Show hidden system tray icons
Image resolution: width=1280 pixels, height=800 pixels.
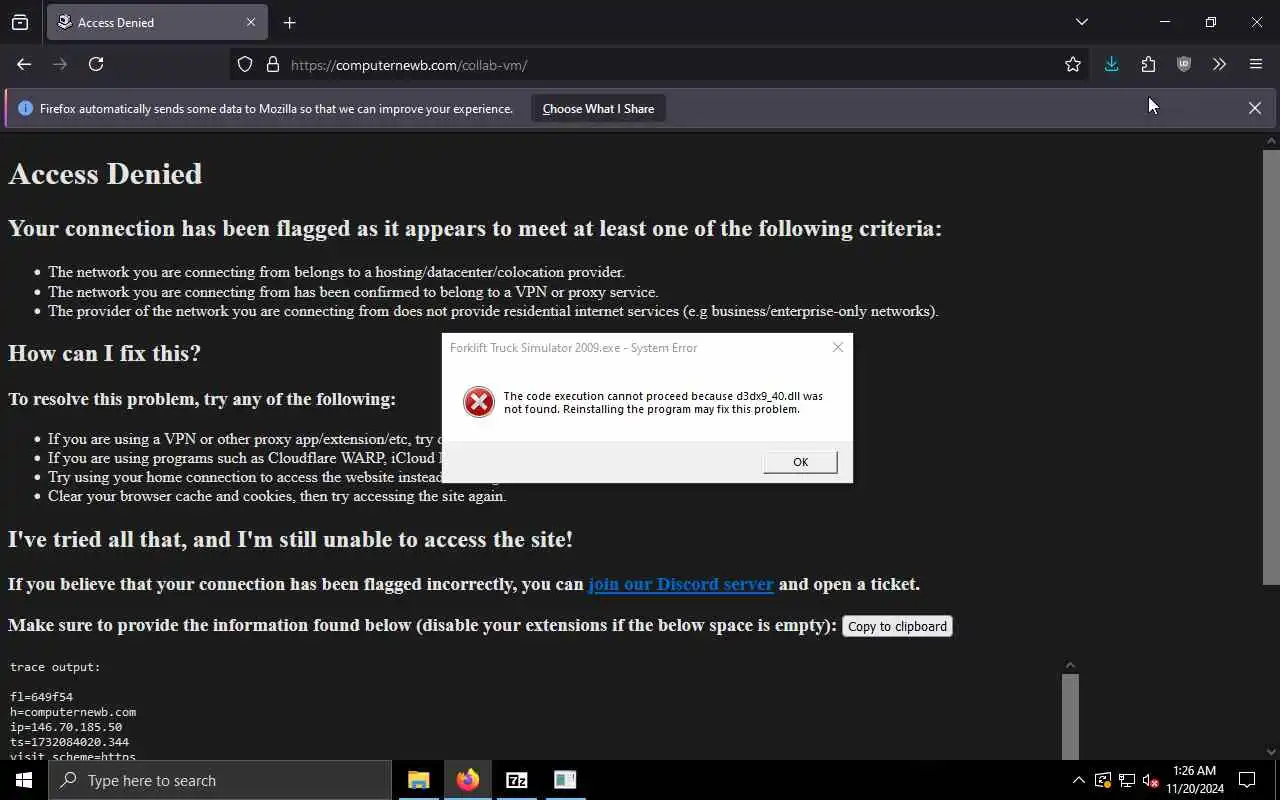(1078, 780)
